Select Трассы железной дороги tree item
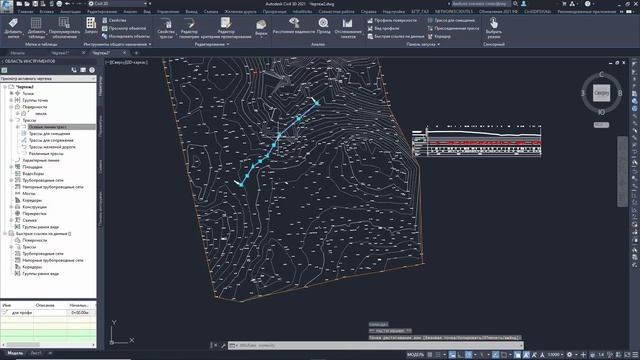The width and height of the screenshot is (640, 360). click(x=52, y=147)
